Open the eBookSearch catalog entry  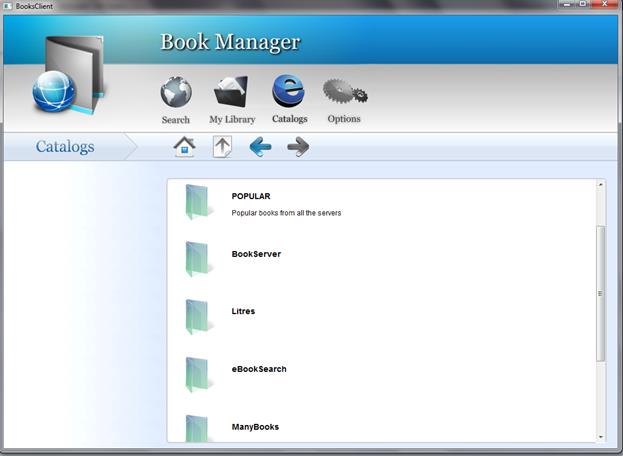tap(259, 369)
